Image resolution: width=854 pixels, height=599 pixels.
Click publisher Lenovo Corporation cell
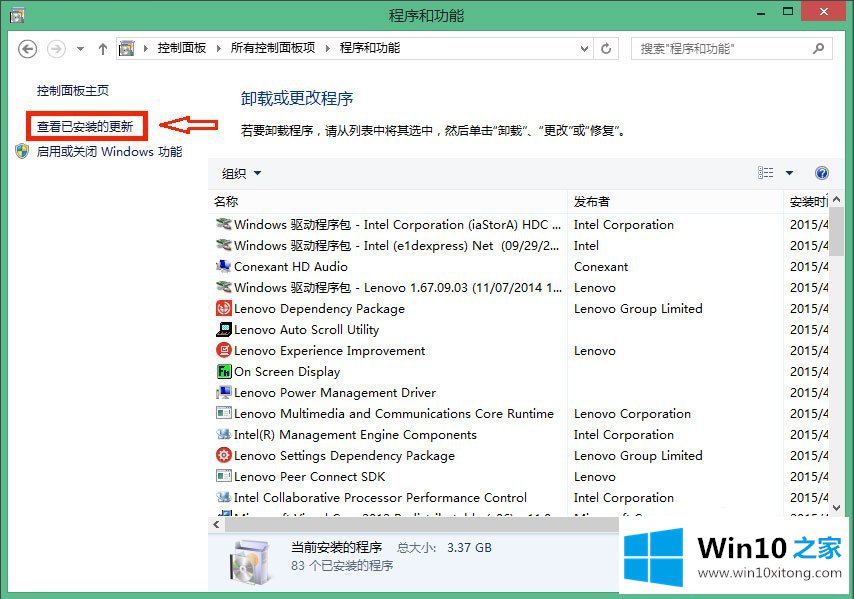632,413
